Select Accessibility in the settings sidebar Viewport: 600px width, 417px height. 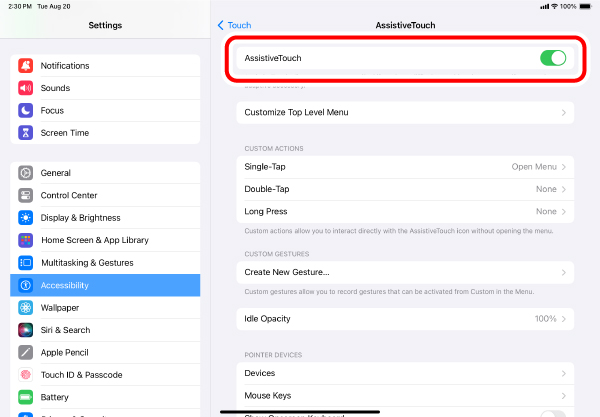click(105, 285)
